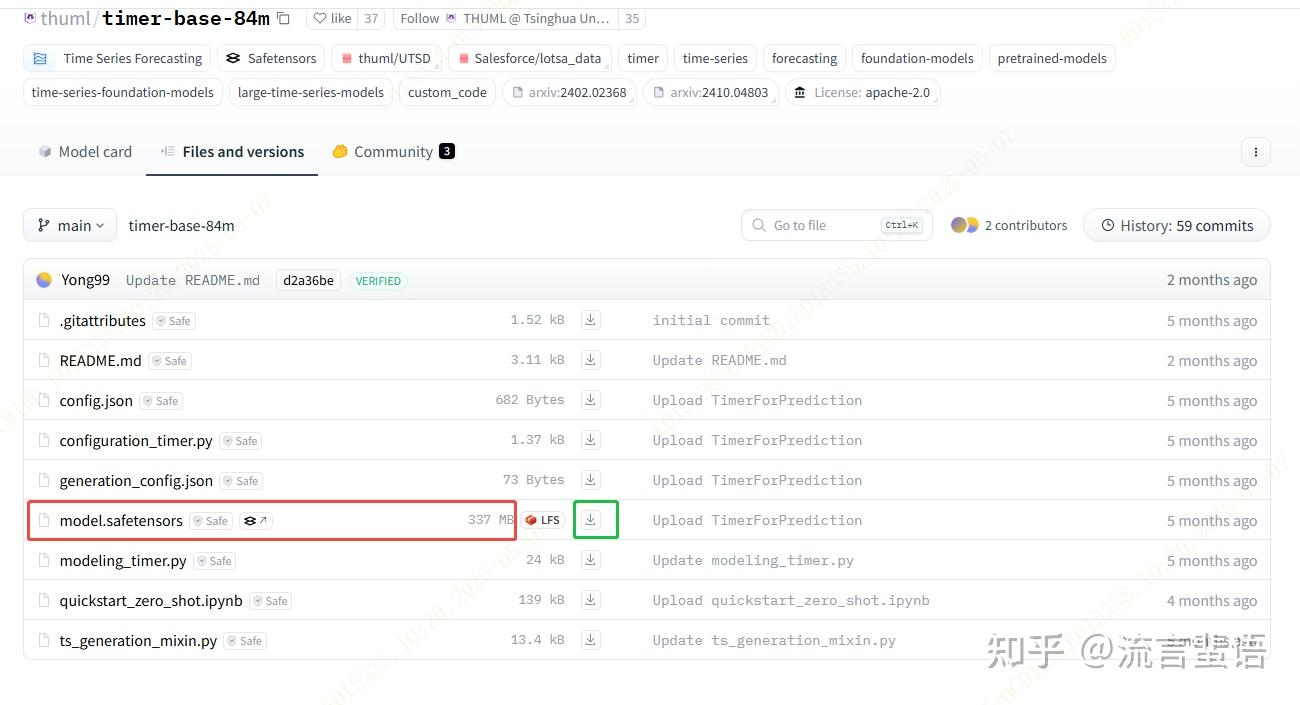View the 2 contributors list
Viewport: 1300px width, 705px height.
tap(1008, 225)
